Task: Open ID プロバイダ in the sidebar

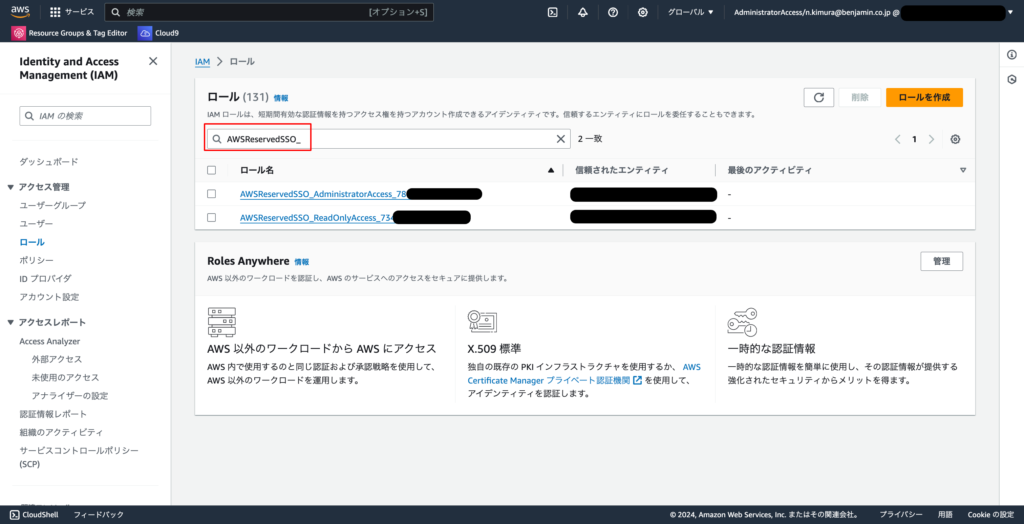Action: point(46,278)
